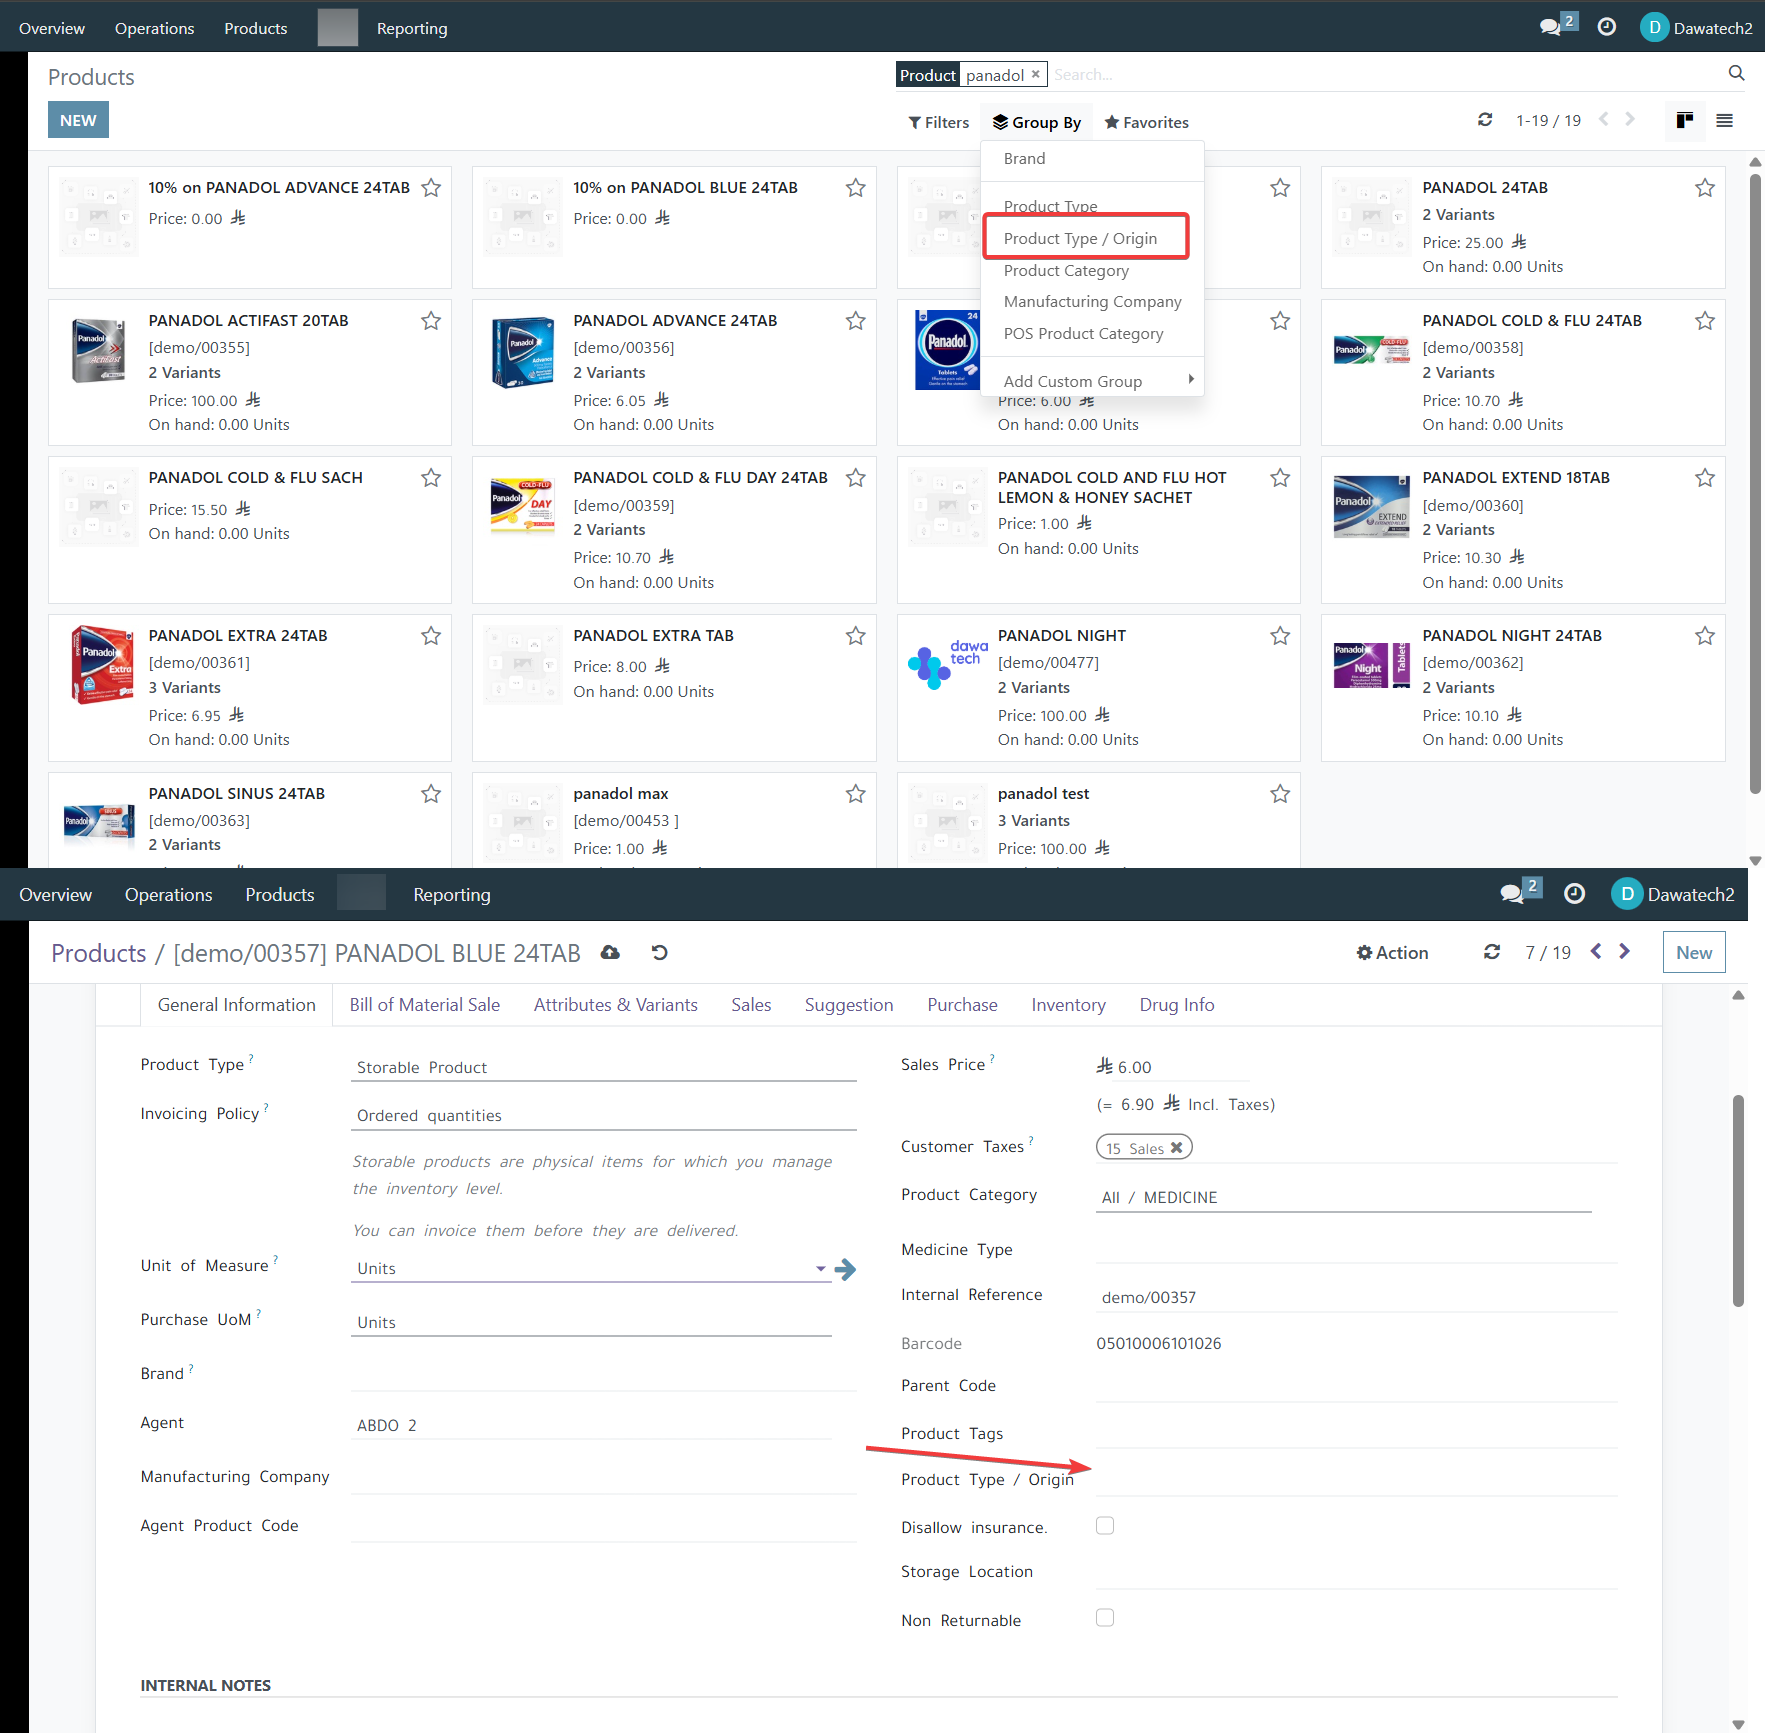Open discuss messages icon in lower navbar
The height and width of the screenshot is (1733, 1765).
1512,893
